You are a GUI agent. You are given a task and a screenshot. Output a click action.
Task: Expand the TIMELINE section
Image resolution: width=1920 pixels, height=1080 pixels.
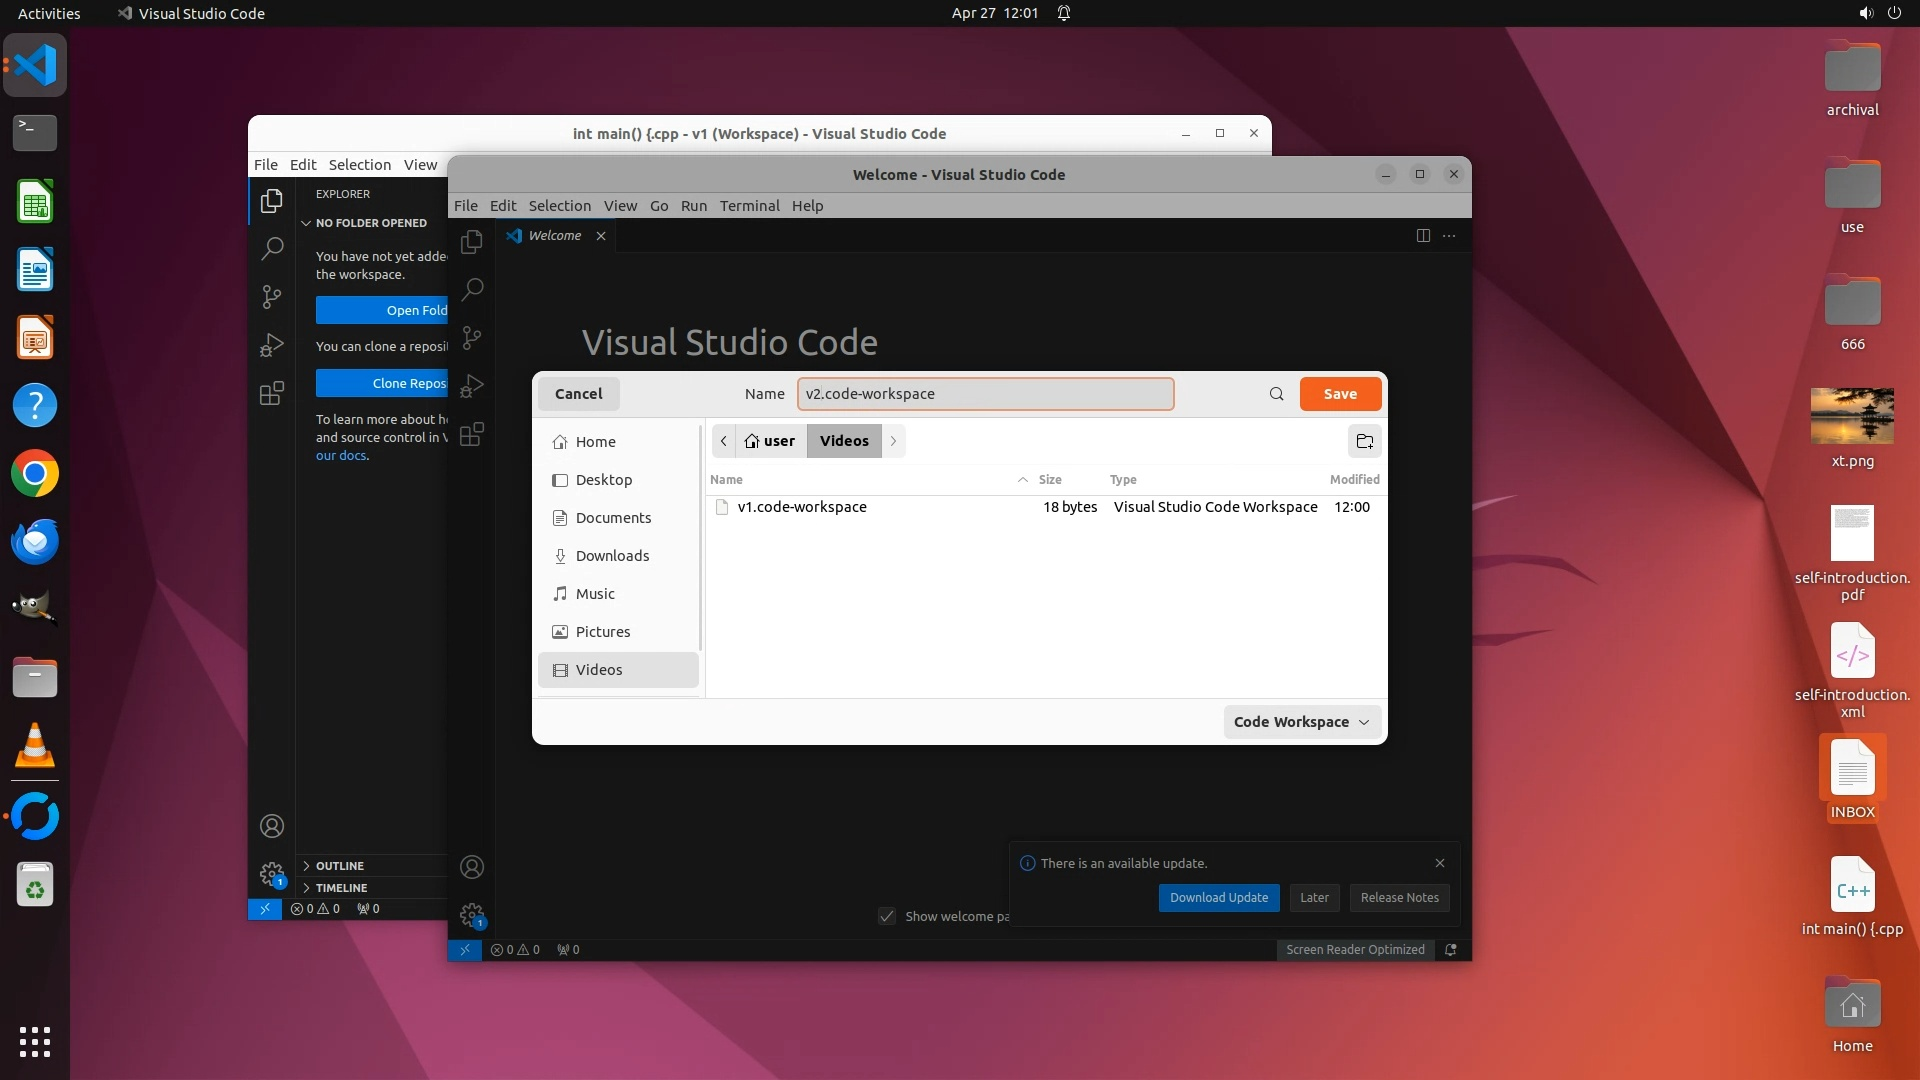[x=341, y=888]
